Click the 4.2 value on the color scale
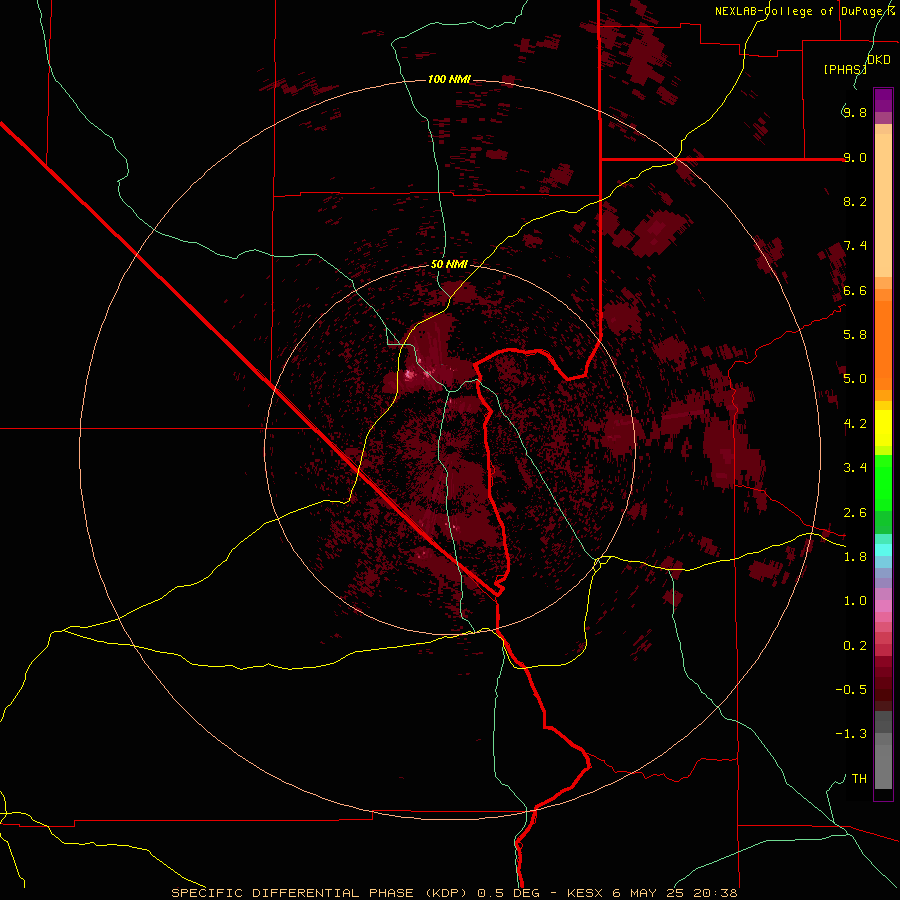This screenshot has height=900, width=900. 855,423
